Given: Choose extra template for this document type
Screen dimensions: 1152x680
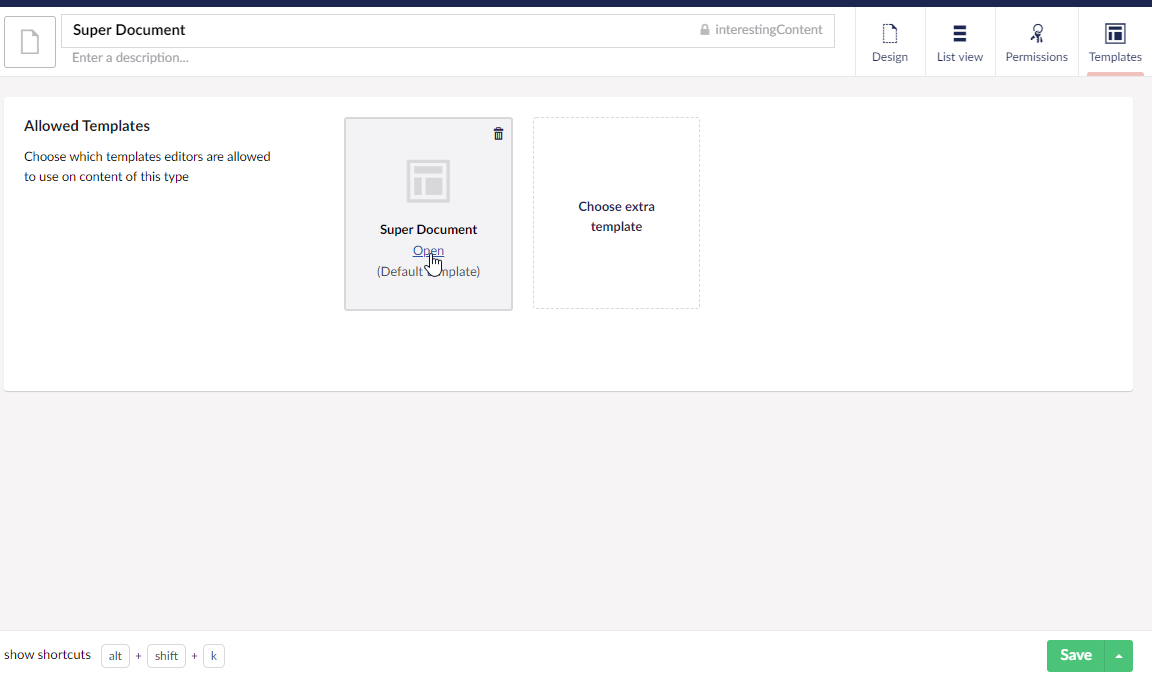Looking at the screenshot, I should click(616, 213).
